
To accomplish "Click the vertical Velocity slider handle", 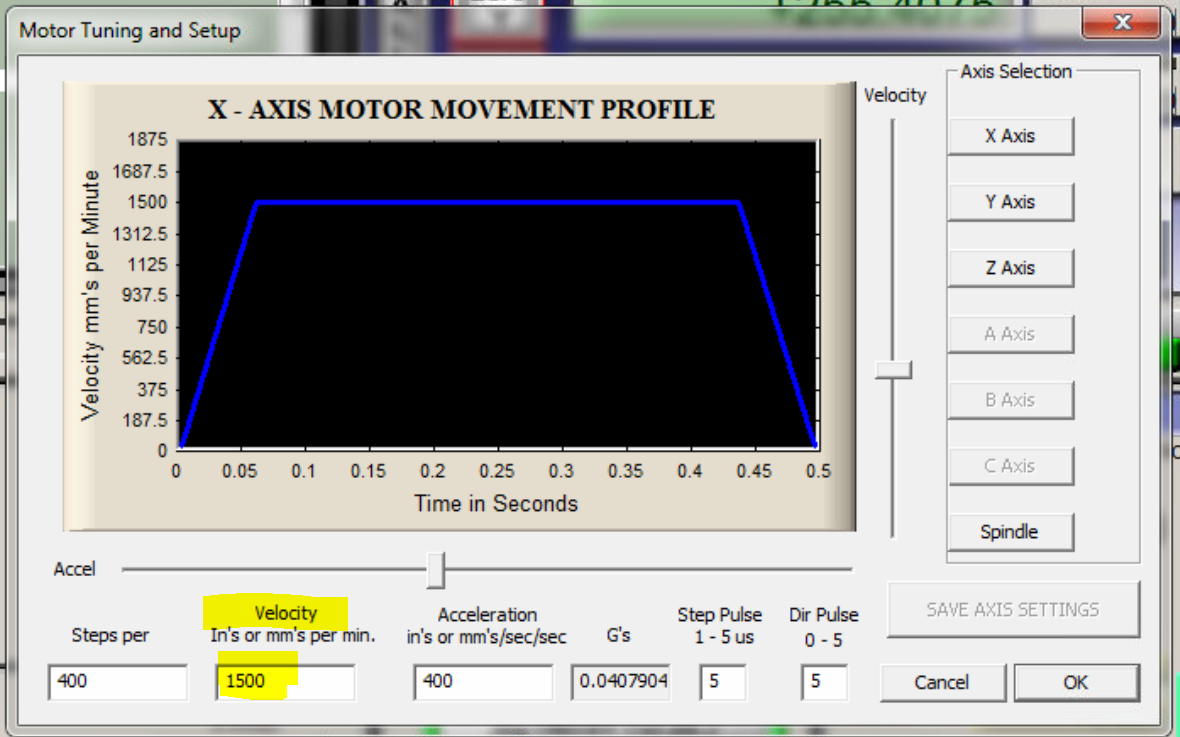I will [893, 370].
